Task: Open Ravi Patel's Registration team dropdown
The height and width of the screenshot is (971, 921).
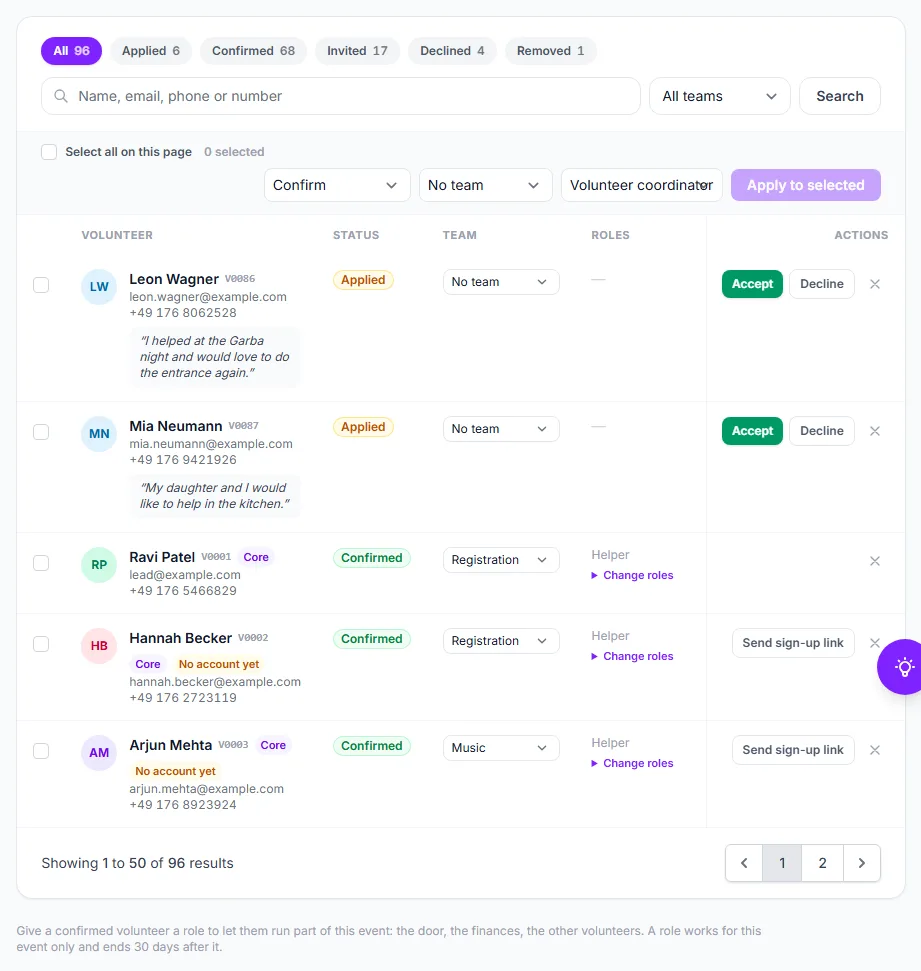Action: 501,560
